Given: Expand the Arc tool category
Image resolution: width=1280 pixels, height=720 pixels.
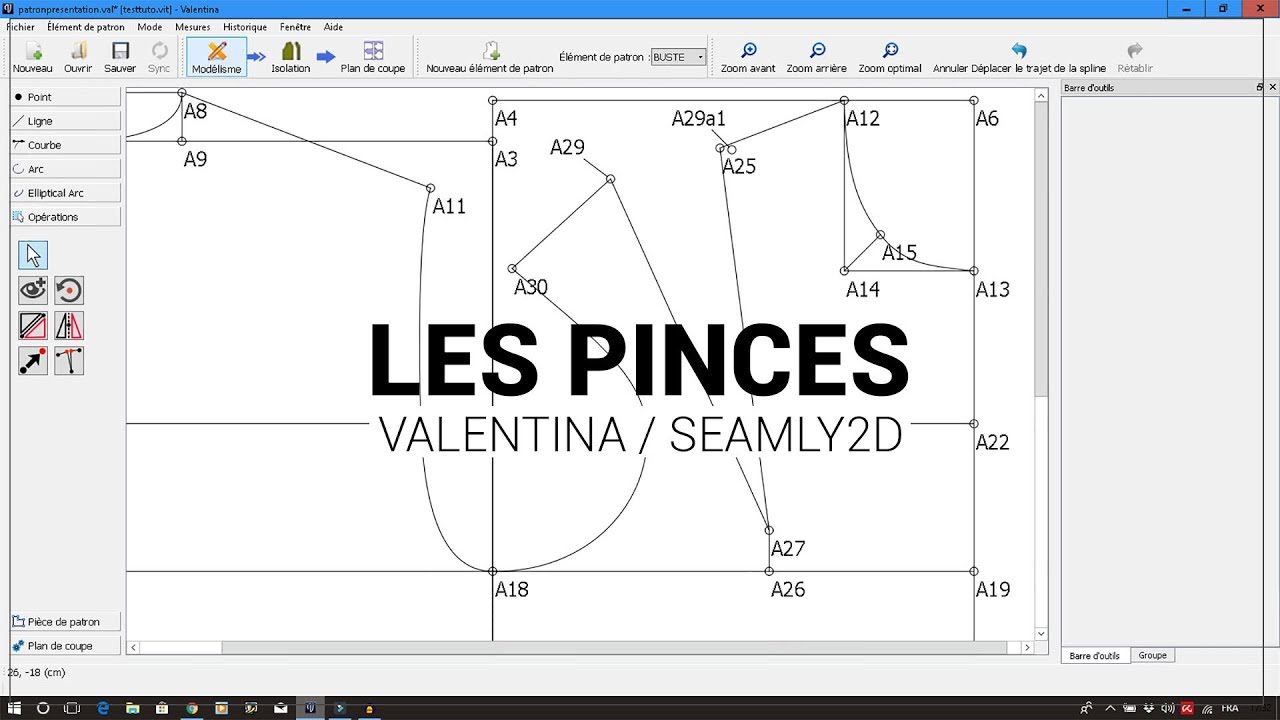Looking at the screenshot, I should pyautogui.click(x=66, y=169).
